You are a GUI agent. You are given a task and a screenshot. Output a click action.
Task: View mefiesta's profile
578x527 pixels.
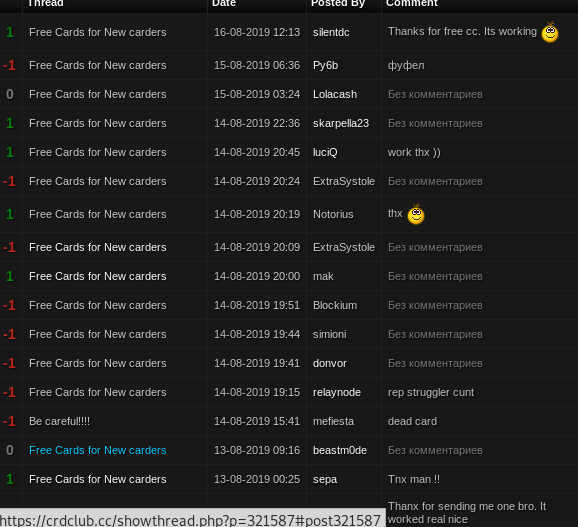click(333, 421)
